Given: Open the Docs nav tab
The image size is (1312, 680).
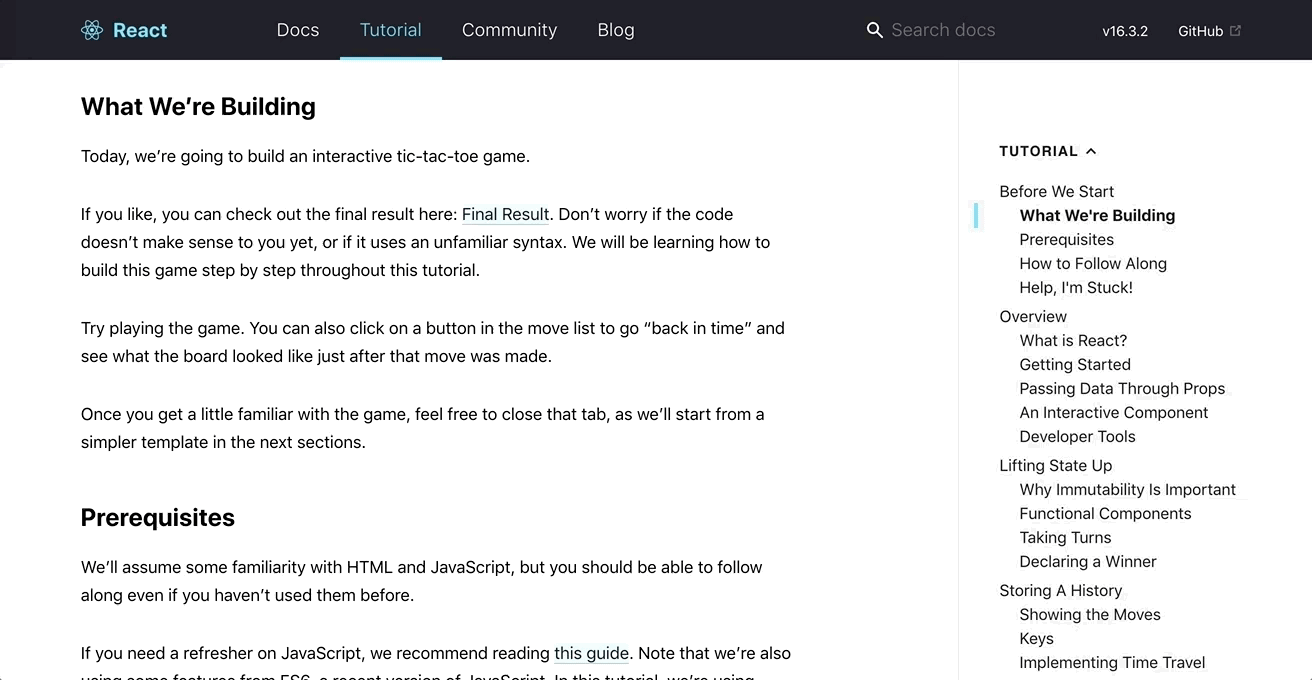Looking at the screenshot, I should (298, 30).
